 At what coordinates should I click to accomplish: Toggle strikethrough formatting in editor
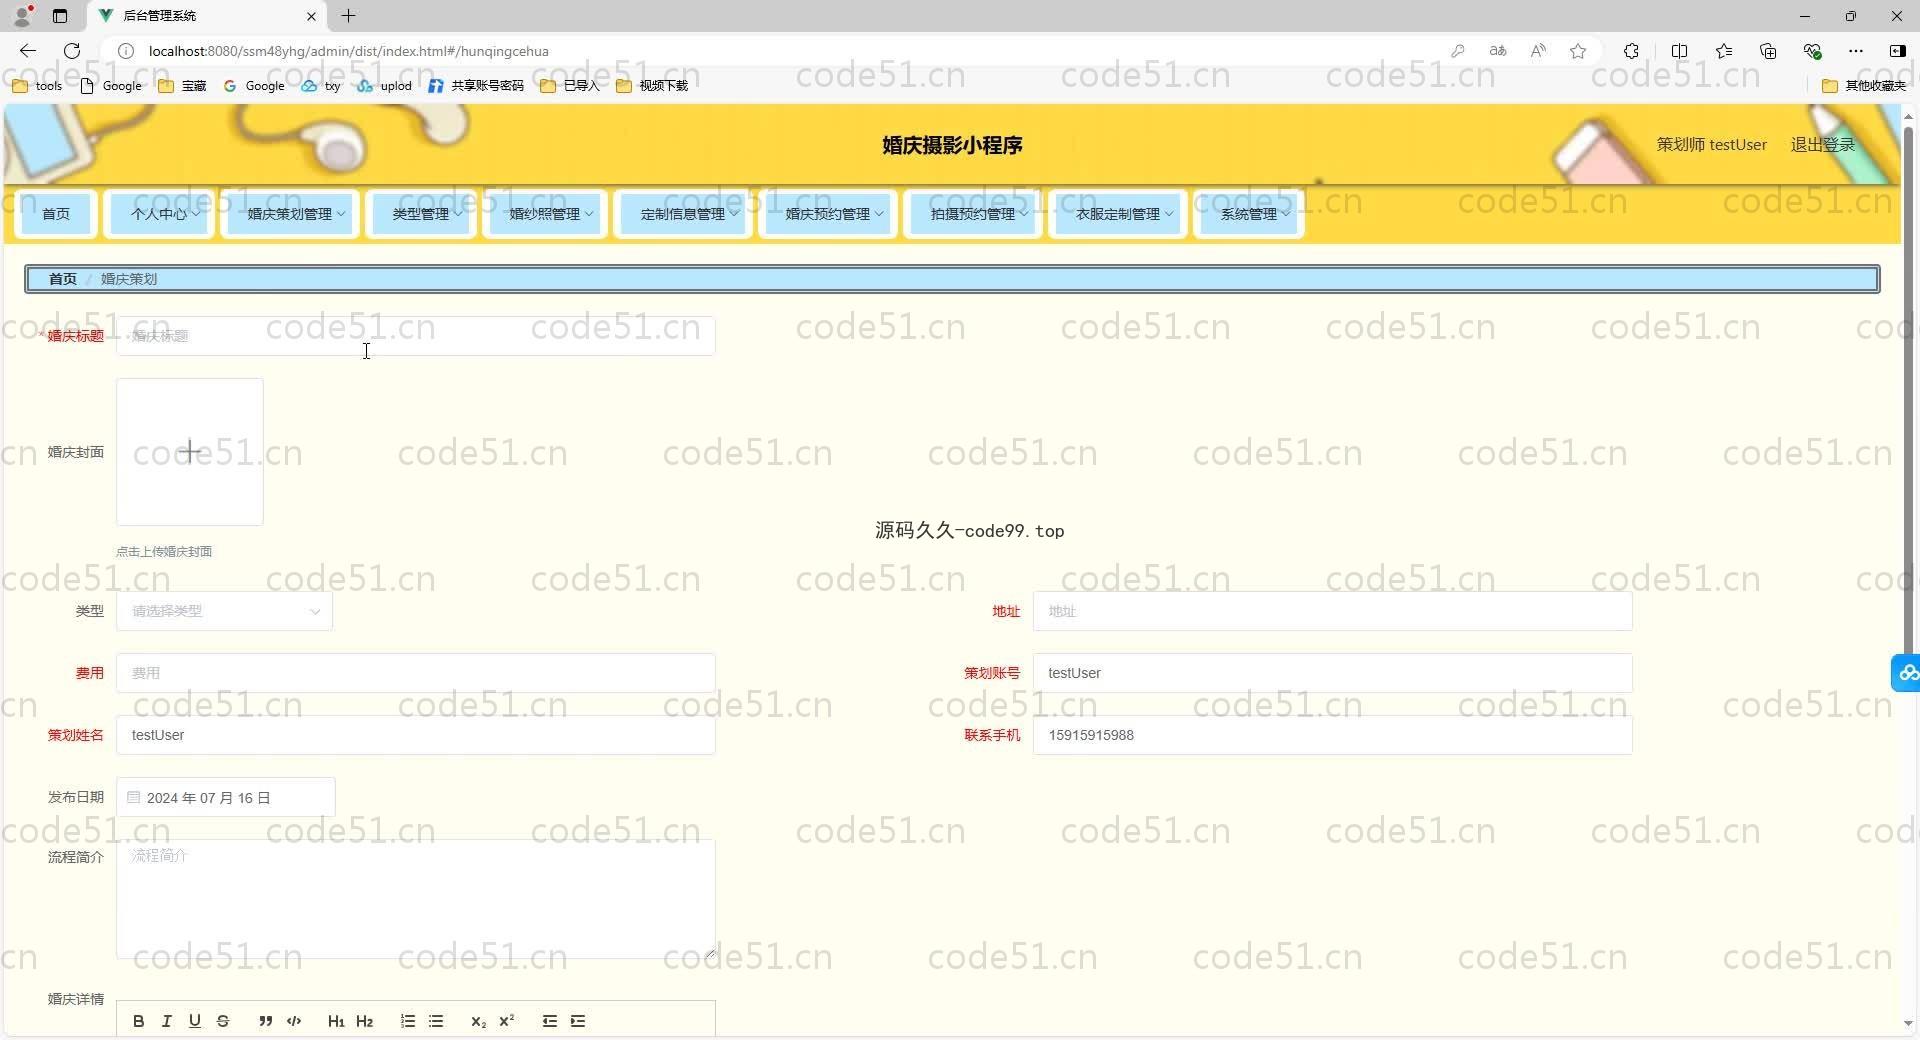223,1021
